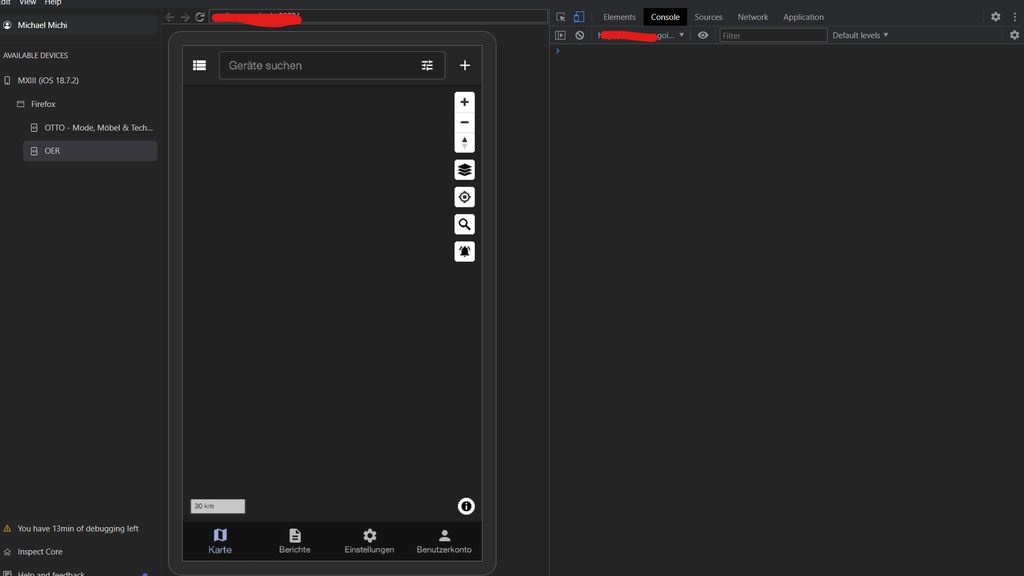The height and width of the screenshot is (576, 1024).
Task: Open DevTools more options kebab menu
Action: [1014, 17]
